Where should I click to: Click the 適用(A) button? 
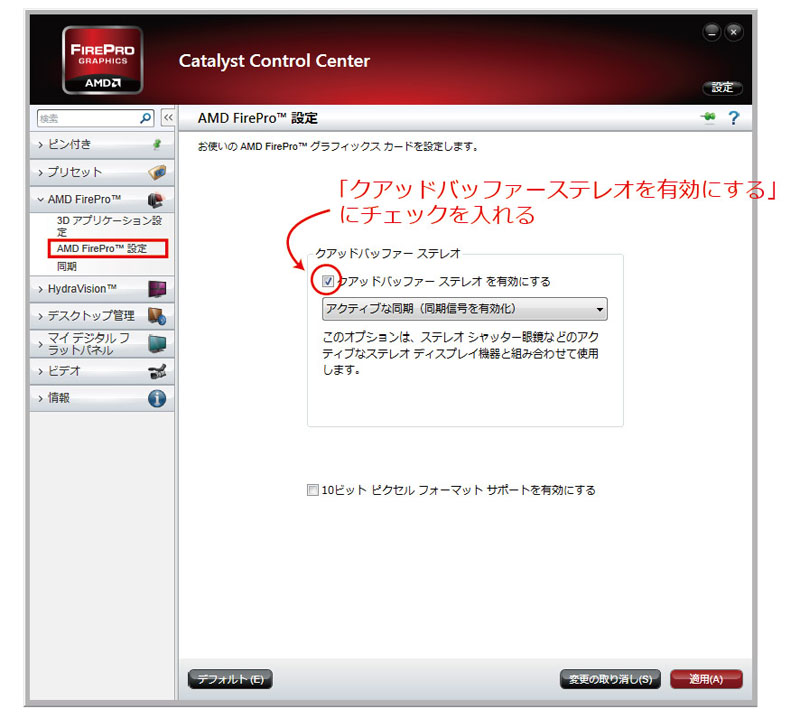(x=706, y=679)
